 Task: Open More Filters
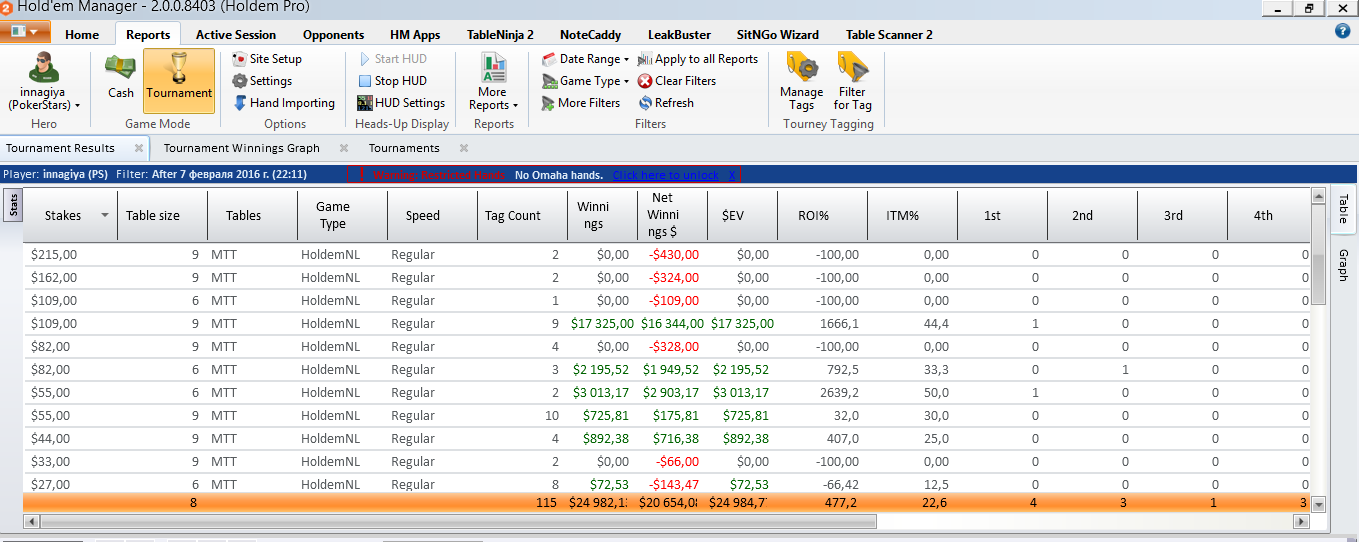[x=581, y=103]
